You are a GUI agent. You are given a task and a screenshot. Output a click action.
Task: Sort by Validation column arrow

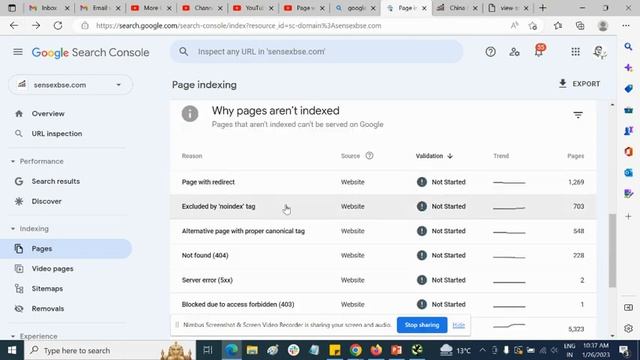[x=450, y=156]
